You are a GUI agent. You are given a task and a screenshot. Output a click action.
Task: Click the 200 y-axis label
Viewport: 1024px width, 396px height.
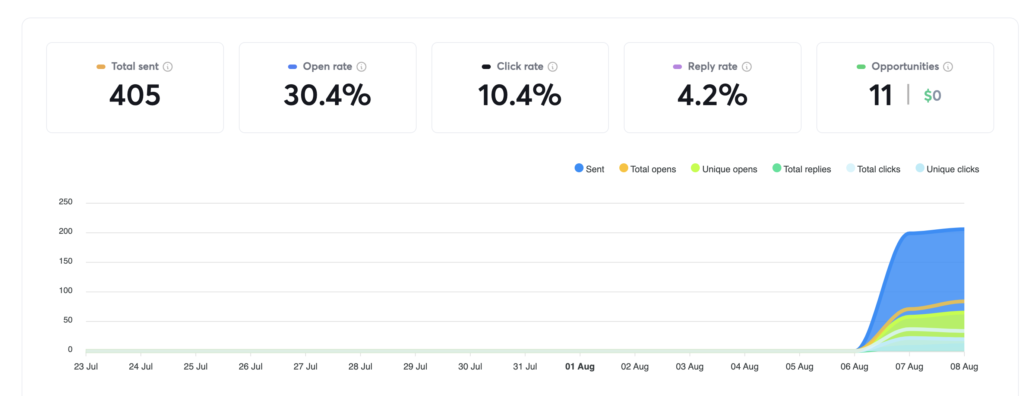65,232
